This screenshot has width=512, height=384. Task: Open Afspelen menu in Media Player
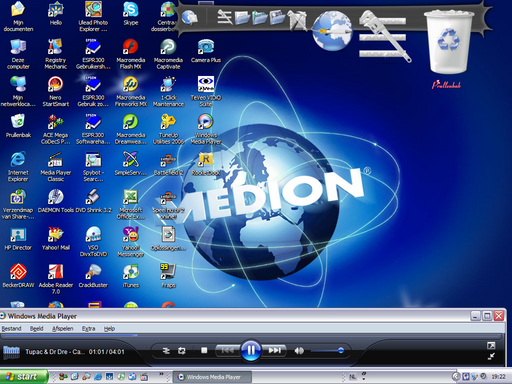click(62, 328)
